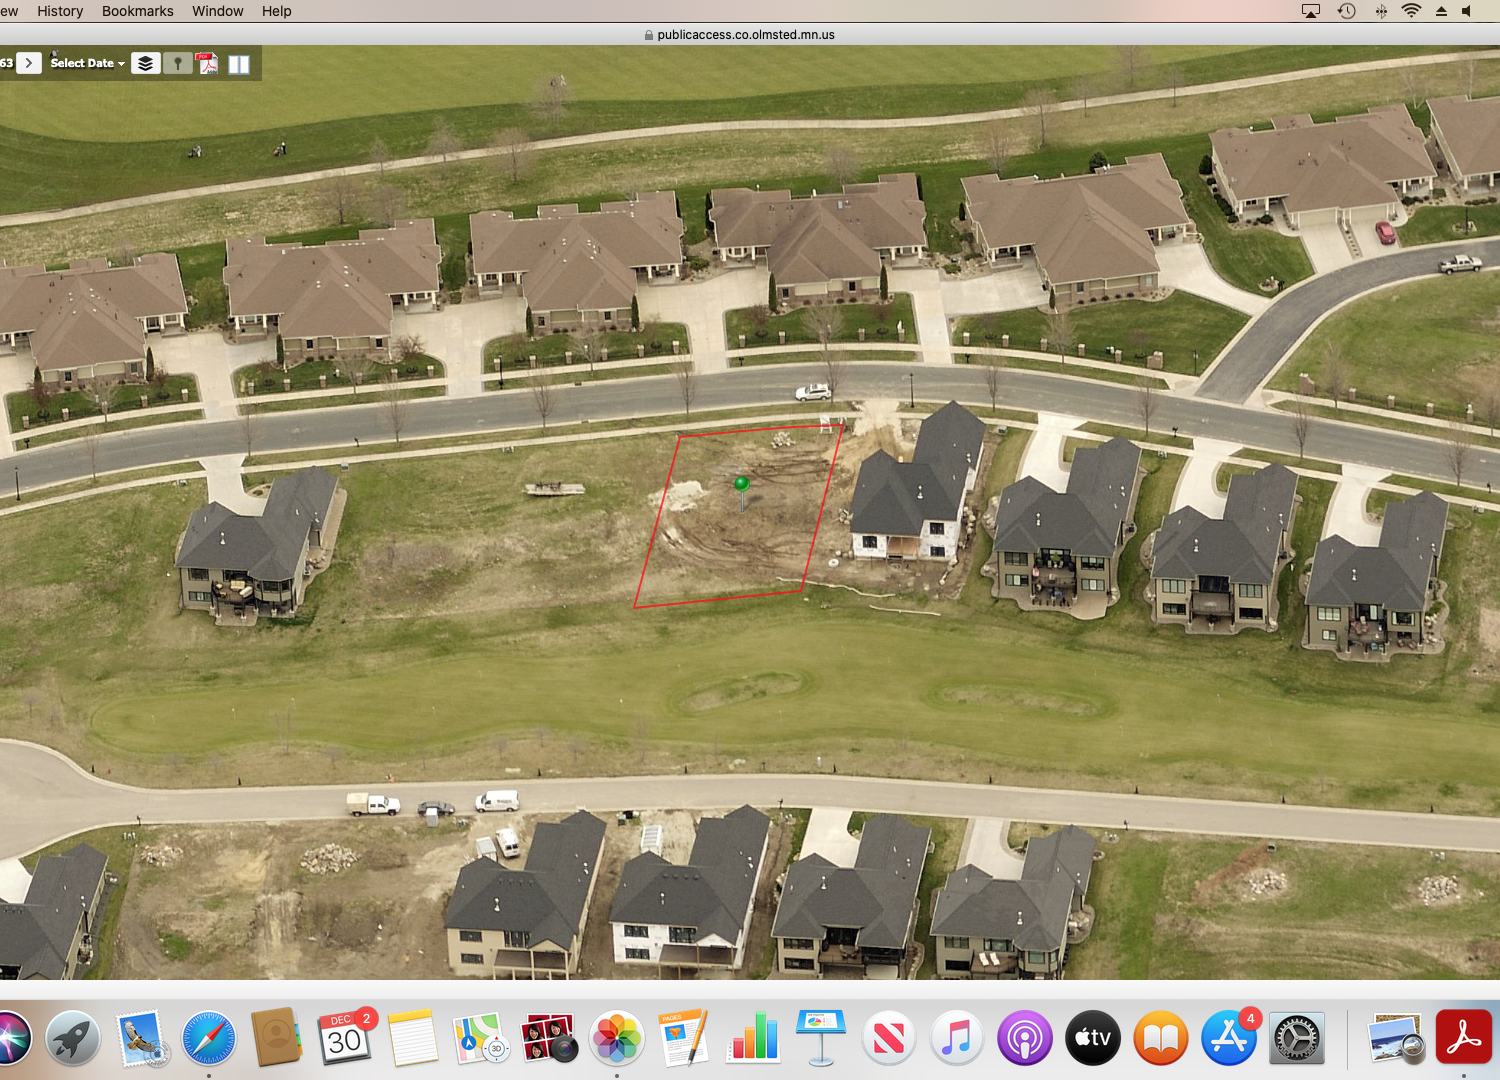The height and width of the screenshot is (1080, 1500).
Task: Toggle the pin marker tool
Action: 177,63
